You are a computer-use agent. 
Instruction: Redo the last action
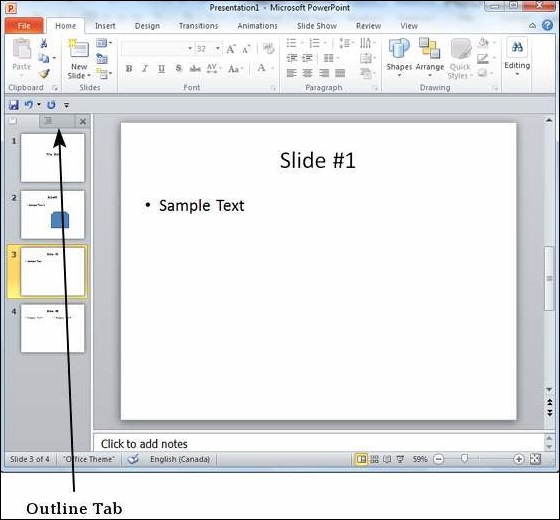coord(51,105)
